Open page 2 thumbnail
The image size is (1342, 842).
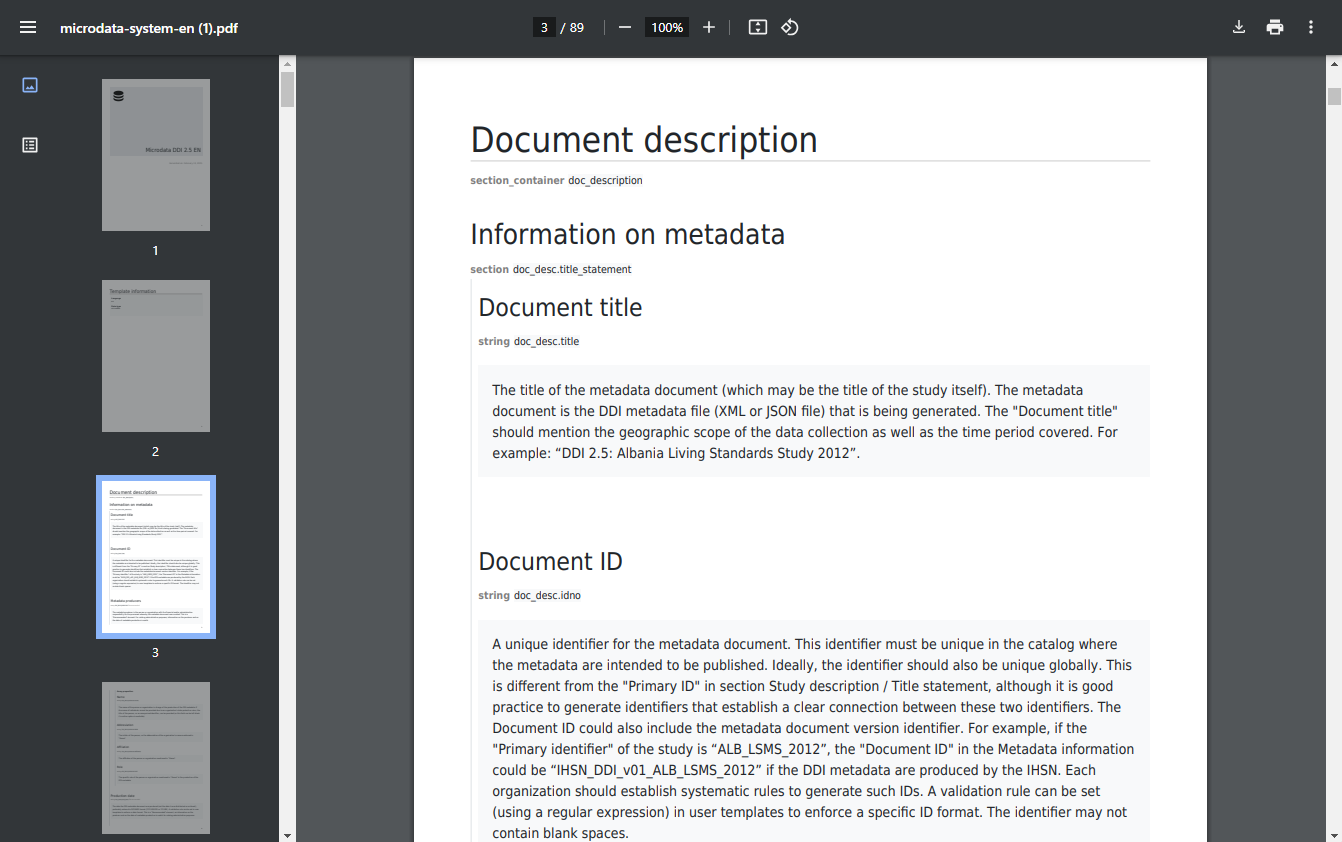[x=156, y=356]
